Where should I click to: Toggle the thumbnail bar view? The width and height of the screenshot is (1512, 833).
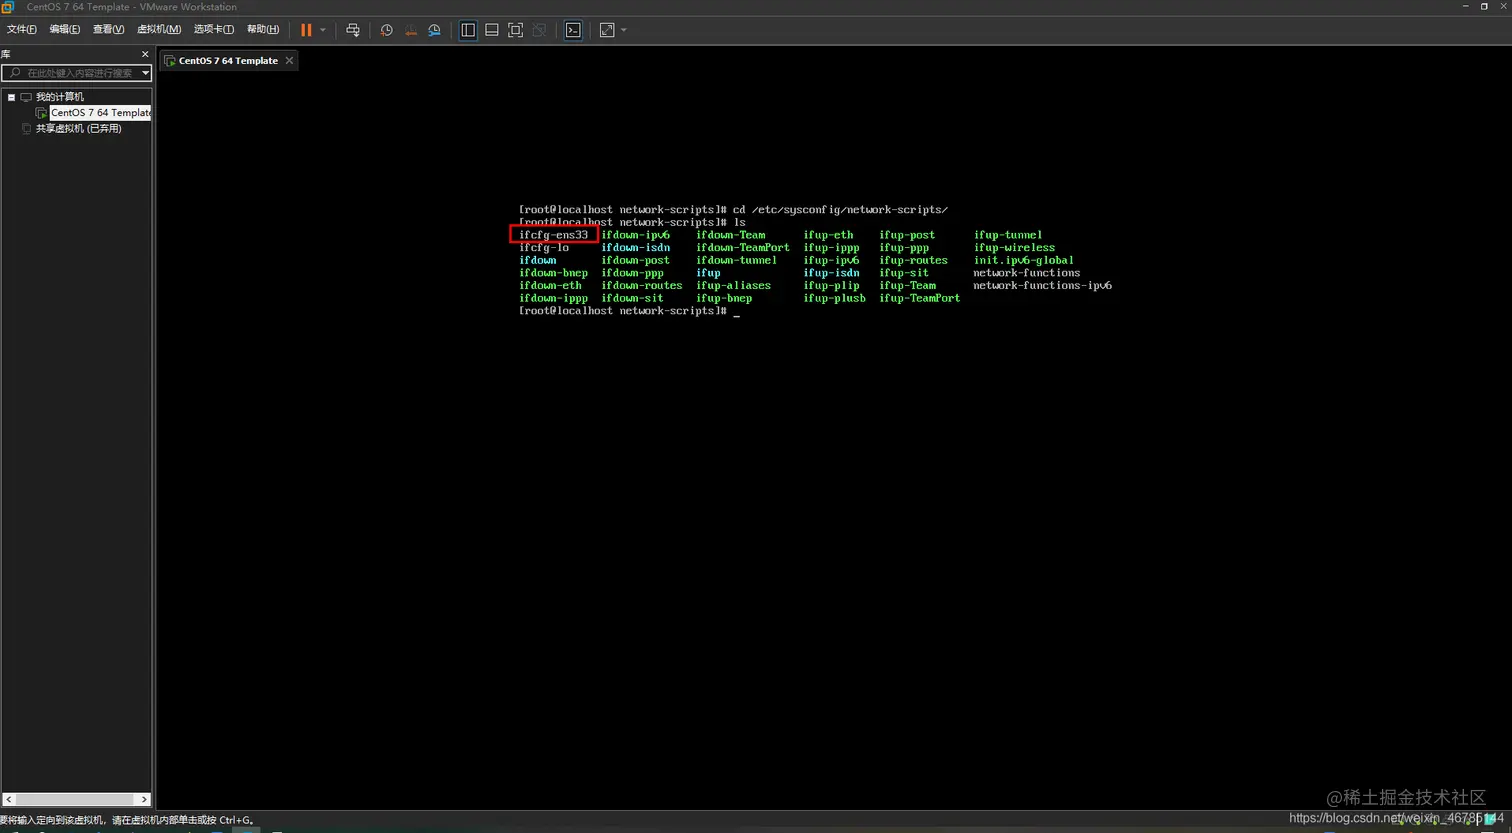492,30
